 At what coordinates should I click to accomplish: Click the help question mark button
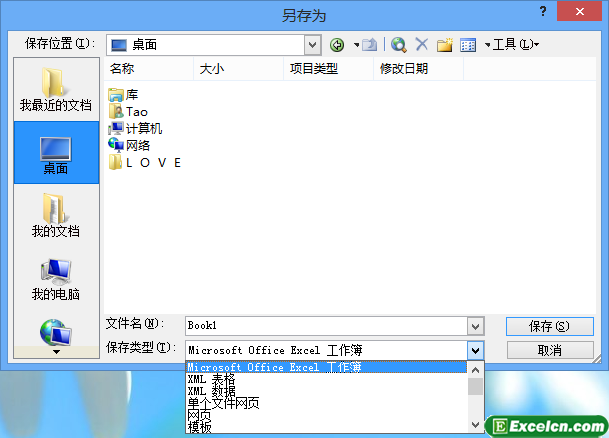click(x=543, y=11)
